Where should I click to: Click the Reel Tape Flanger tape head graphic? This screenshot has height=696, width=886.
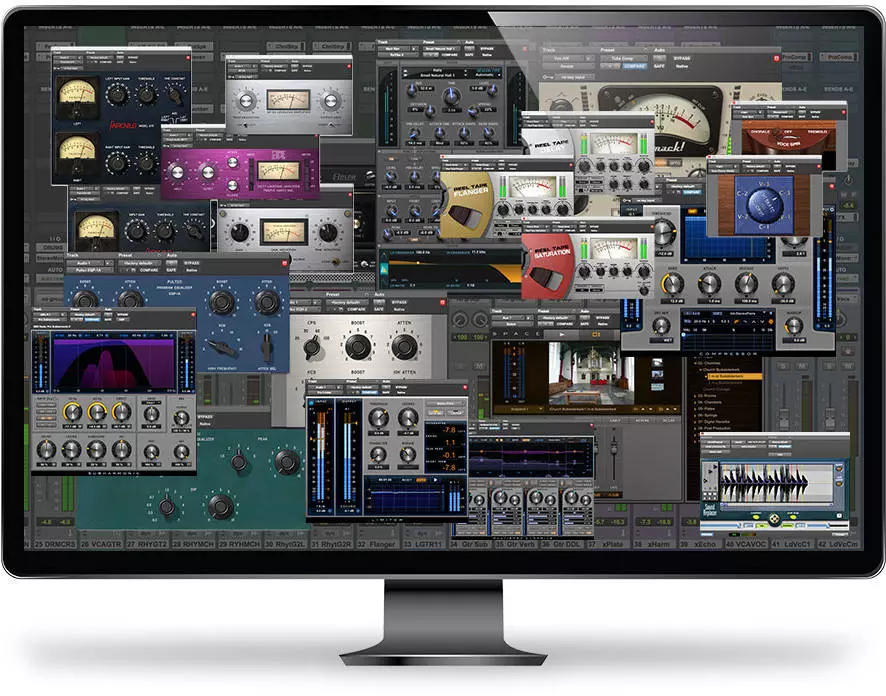(x=467, y=218)
